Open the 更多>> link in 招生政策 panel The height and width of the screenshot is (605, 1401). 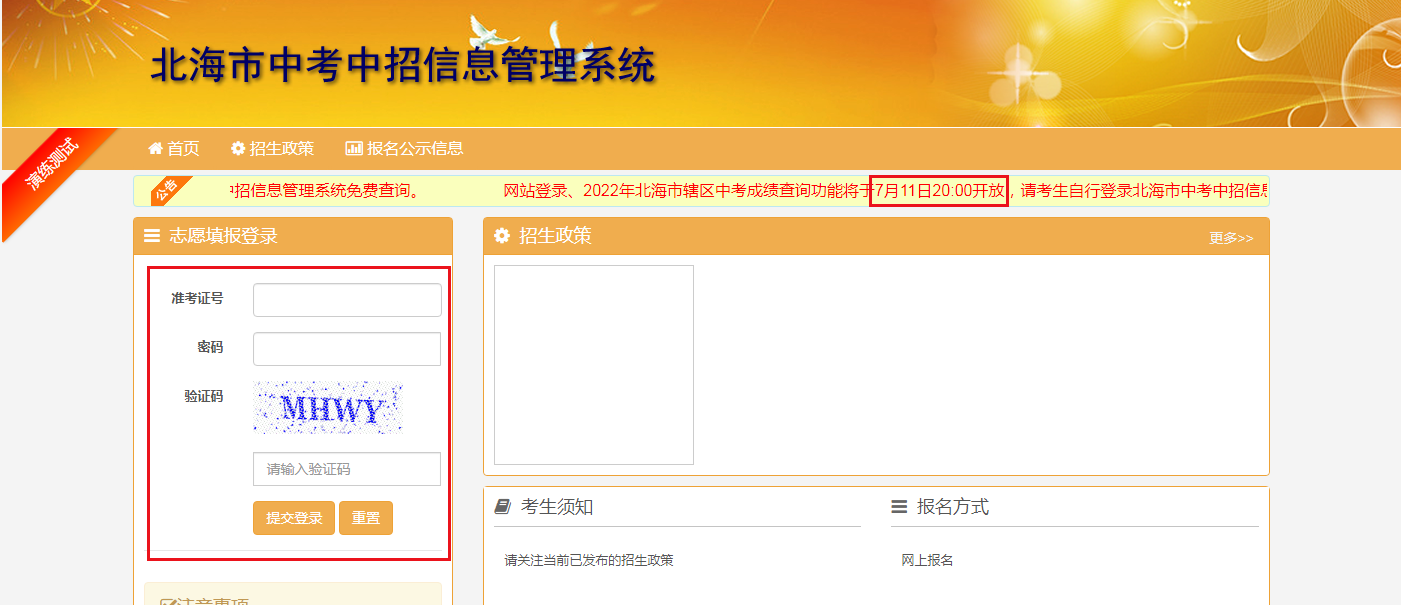pyautogui.click(x=1231, y=238)
